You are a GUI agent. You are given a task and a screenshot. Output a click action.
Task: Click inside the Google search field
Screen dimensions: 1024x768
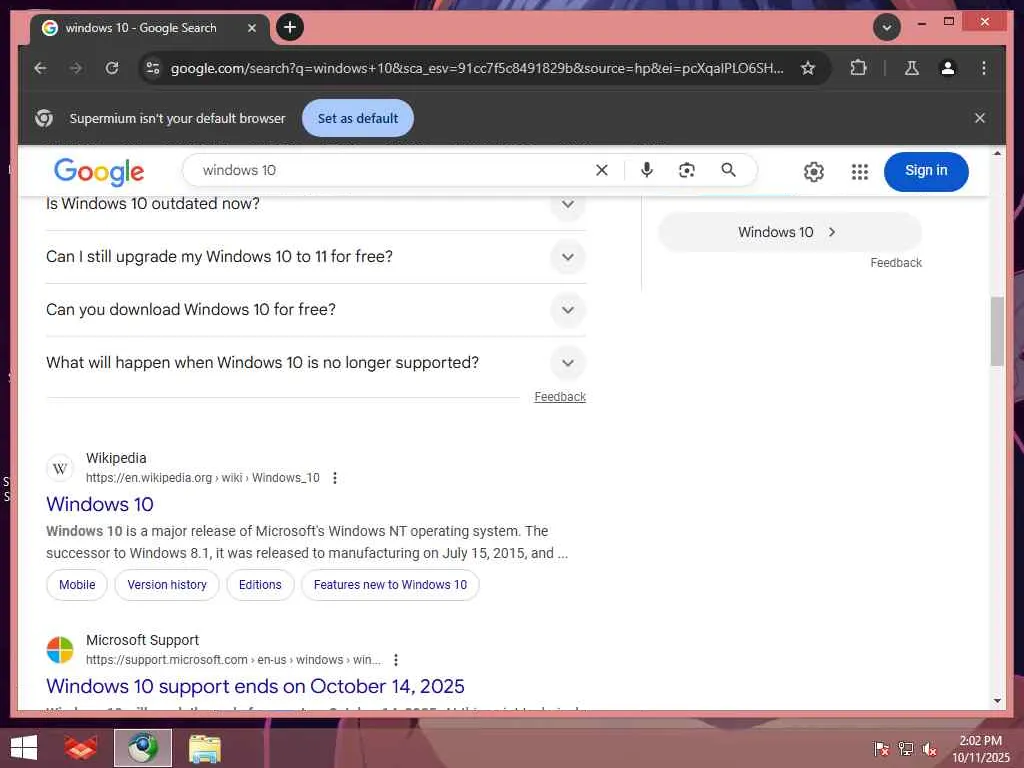[392, 170]
